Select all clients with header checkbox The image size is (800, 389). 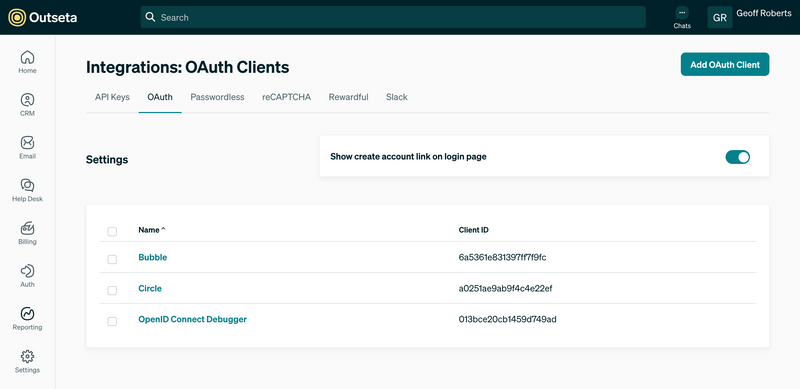coord(112,232)
